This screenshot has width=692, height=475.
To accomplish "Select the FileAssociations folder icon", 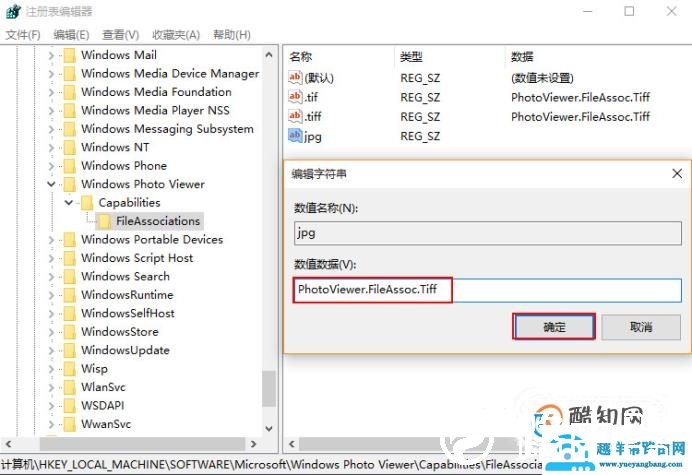I will [x=105, y=221].
